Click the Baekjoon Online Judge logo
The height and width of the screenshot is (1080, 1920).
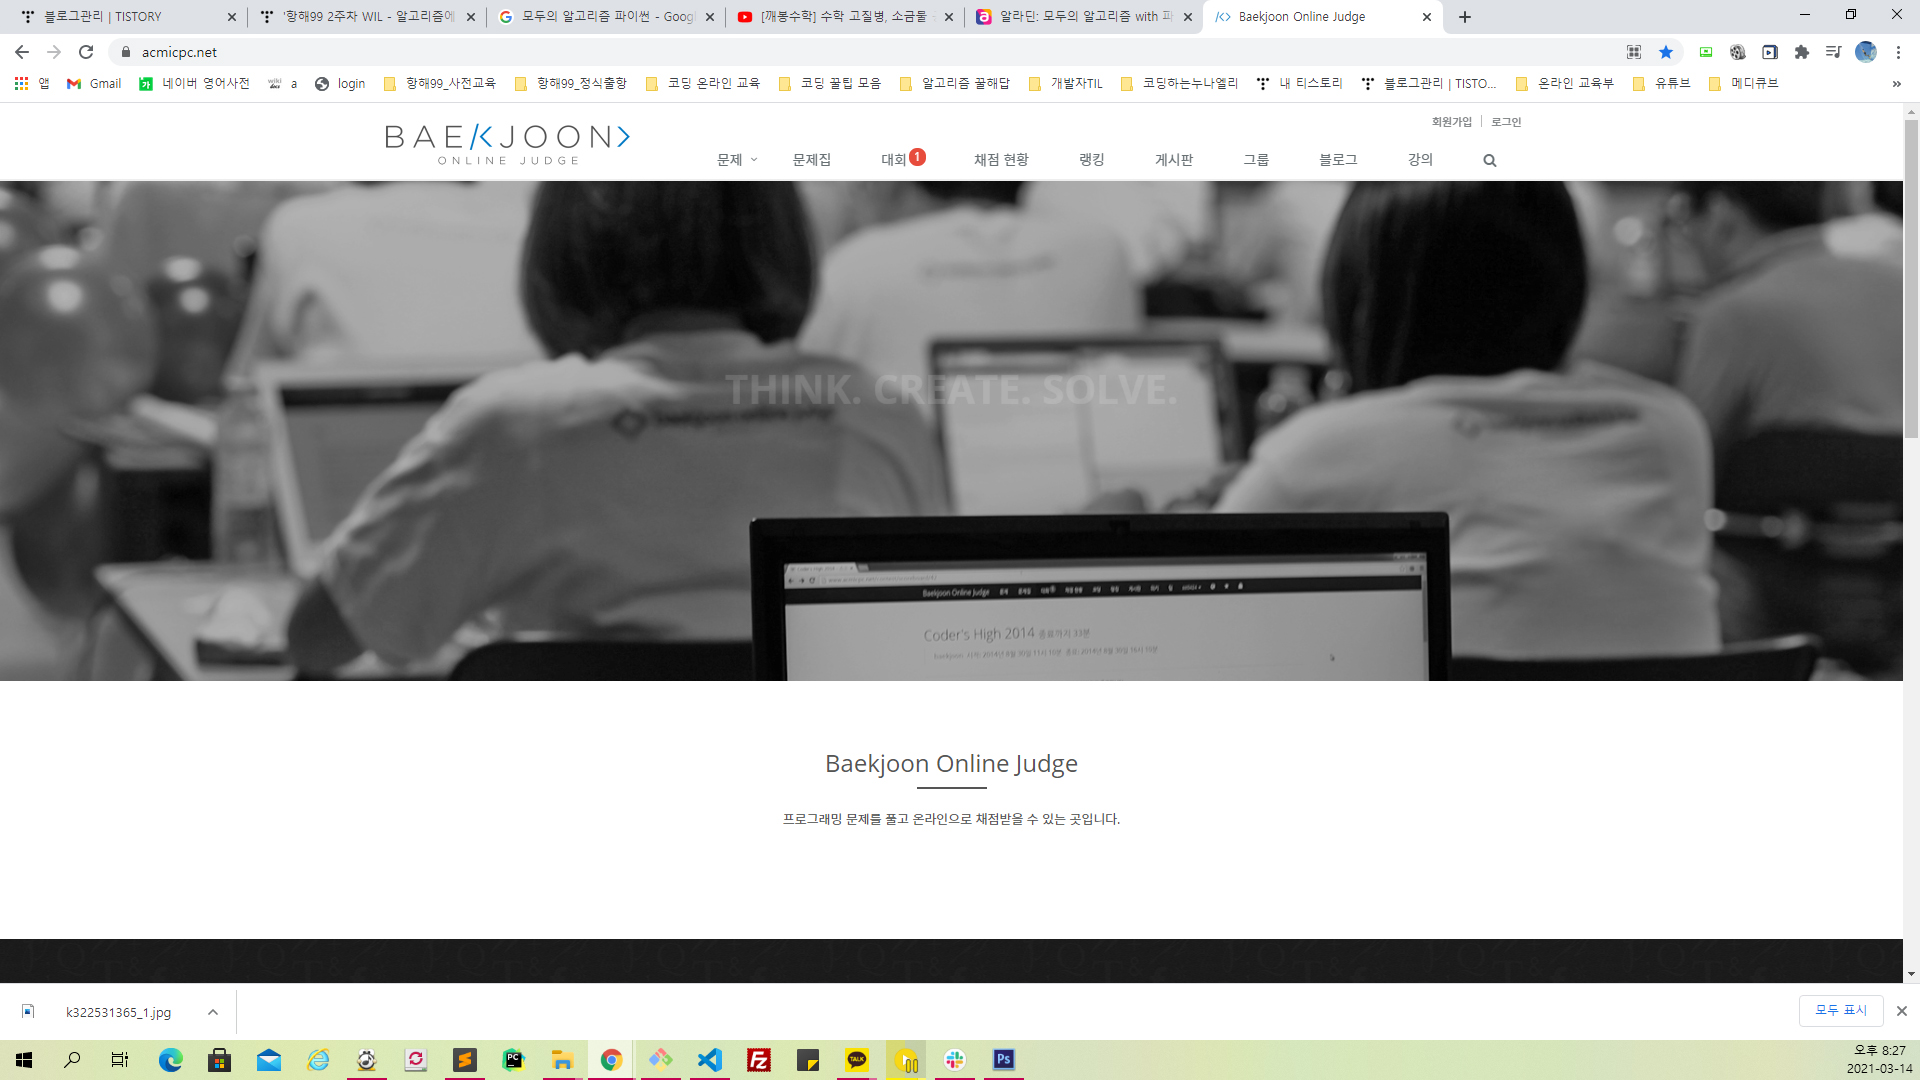tap(507, 144)
